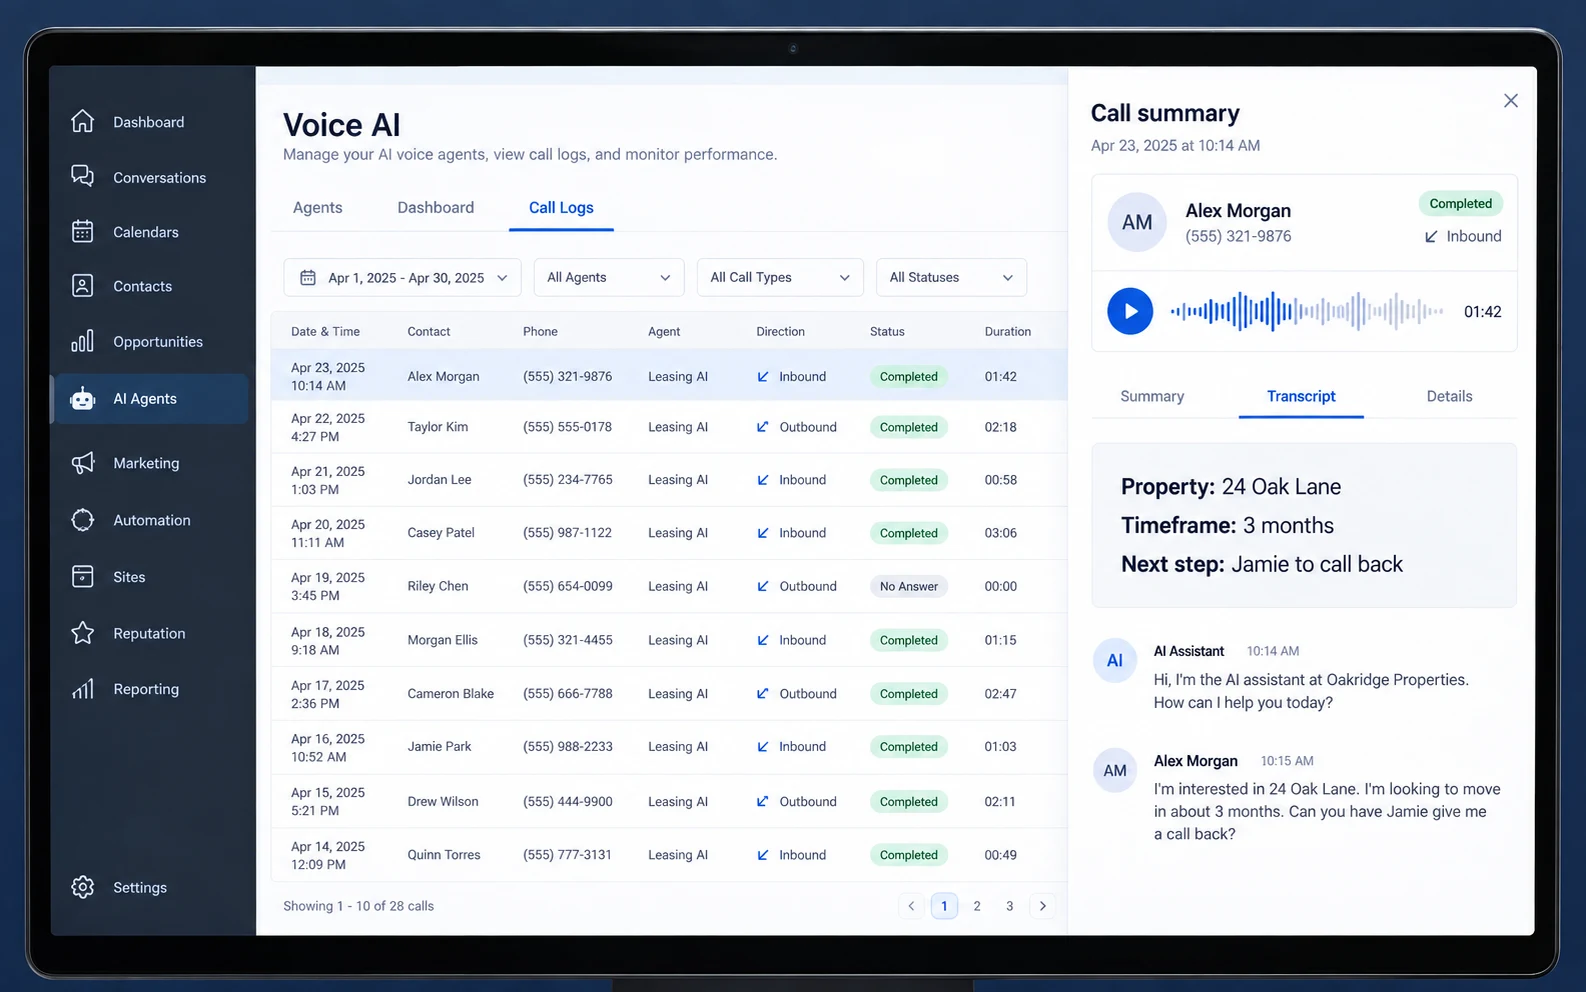Viewport: 1586px width, 992px height.
Task: Select the Jordan Lee call row
Action: [x=668, y=480]
